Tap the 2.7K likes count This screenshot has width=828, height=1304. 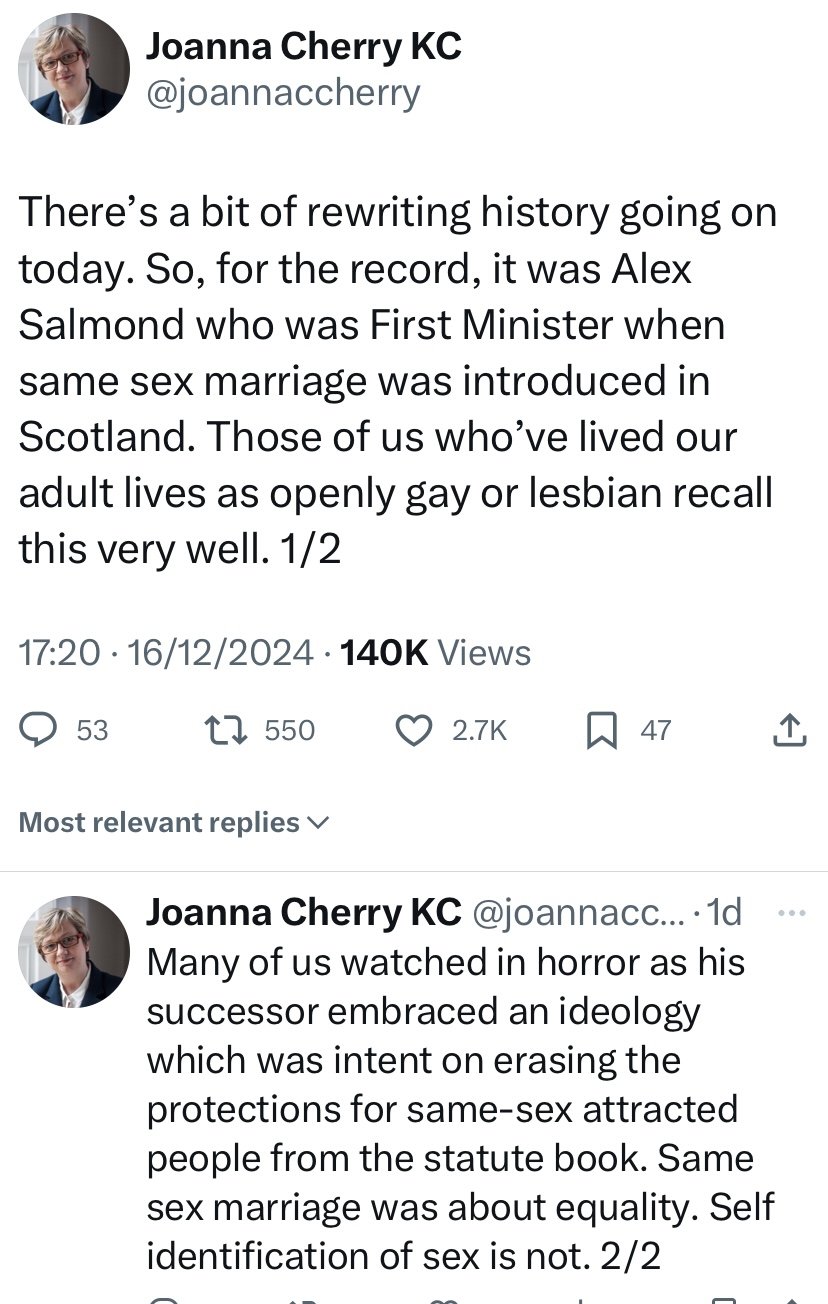coord(480,731)
